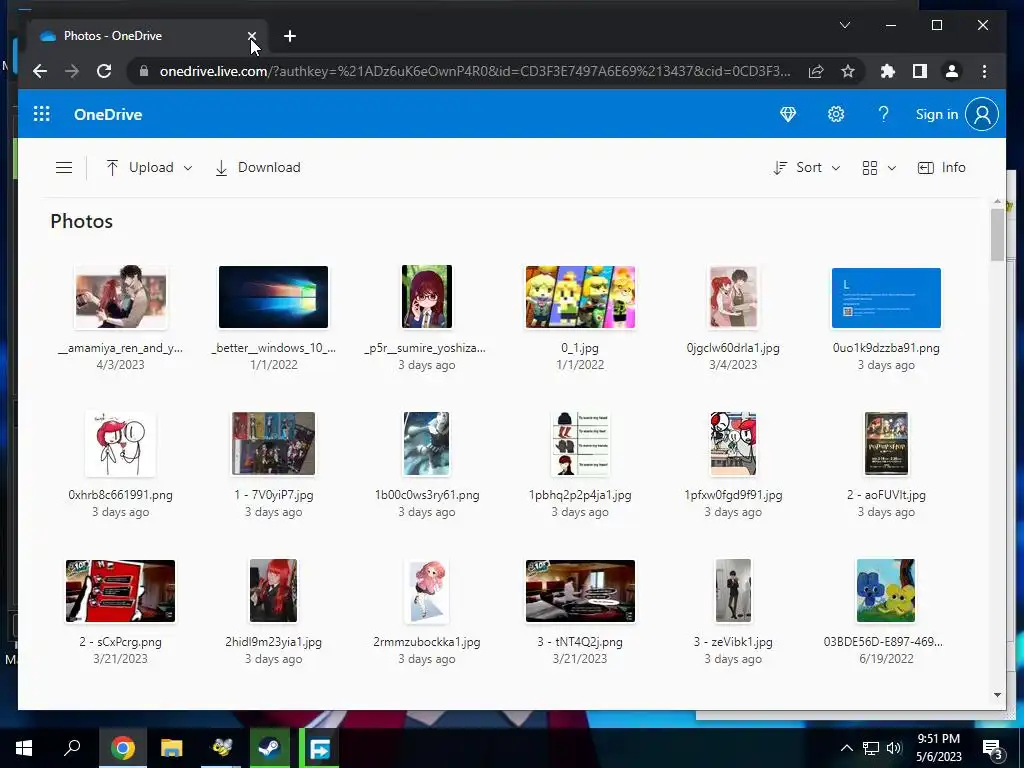Close the Photos - OneDrive tab
The height and width of the screenshot is (768, 1024).
tap(252, 36)
